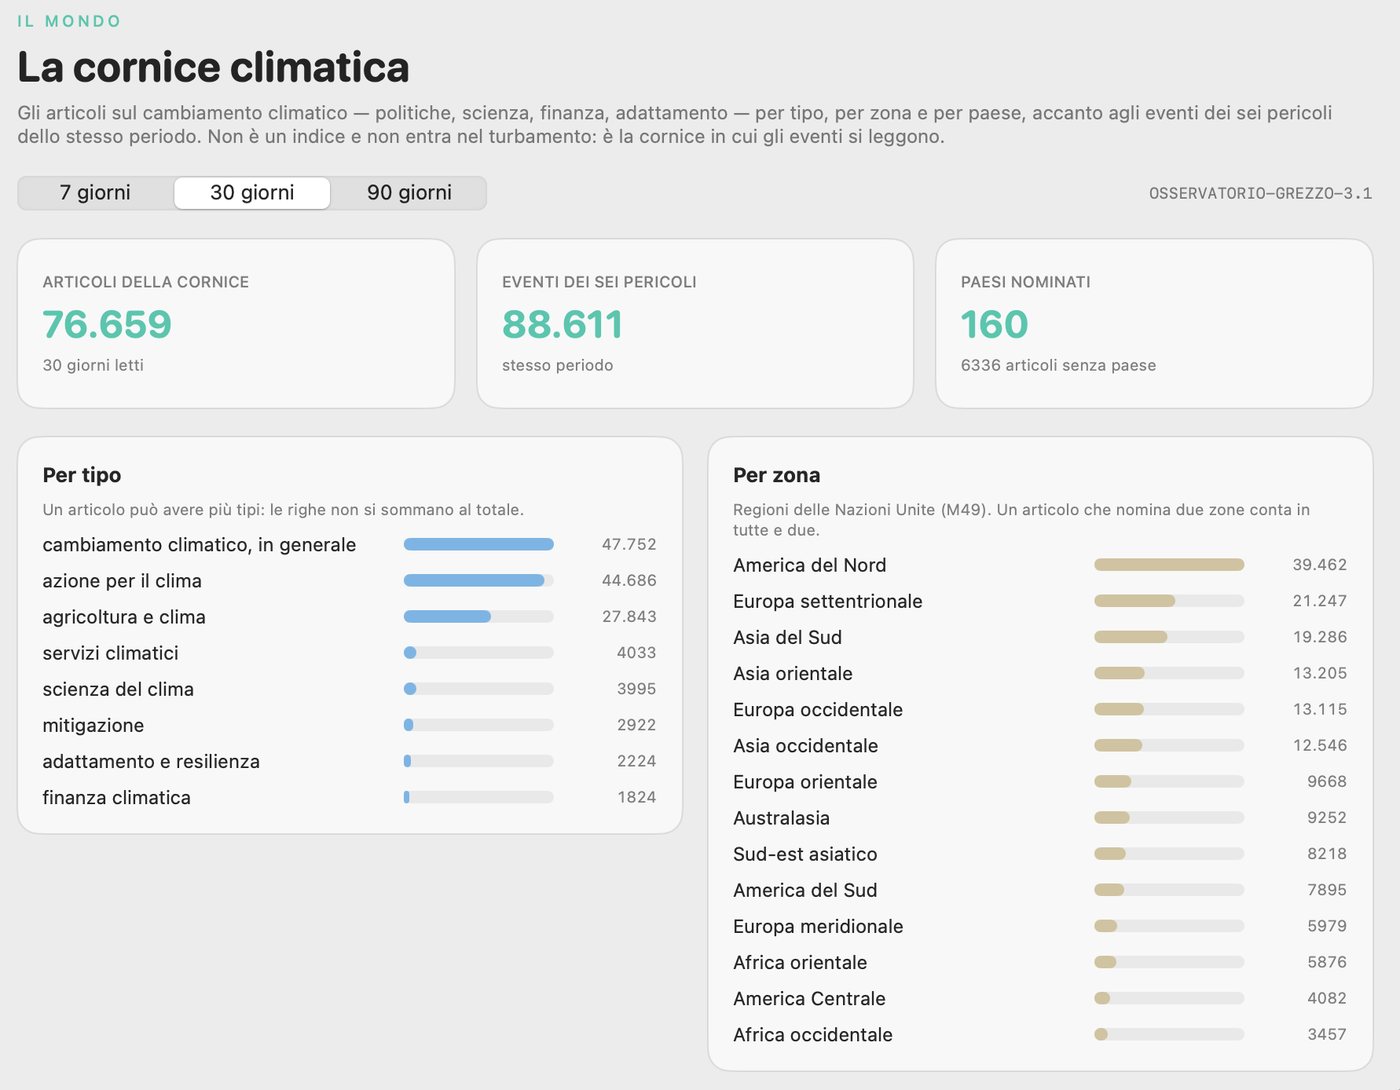Select the "Europa orientale" zone label

point(805,781)
